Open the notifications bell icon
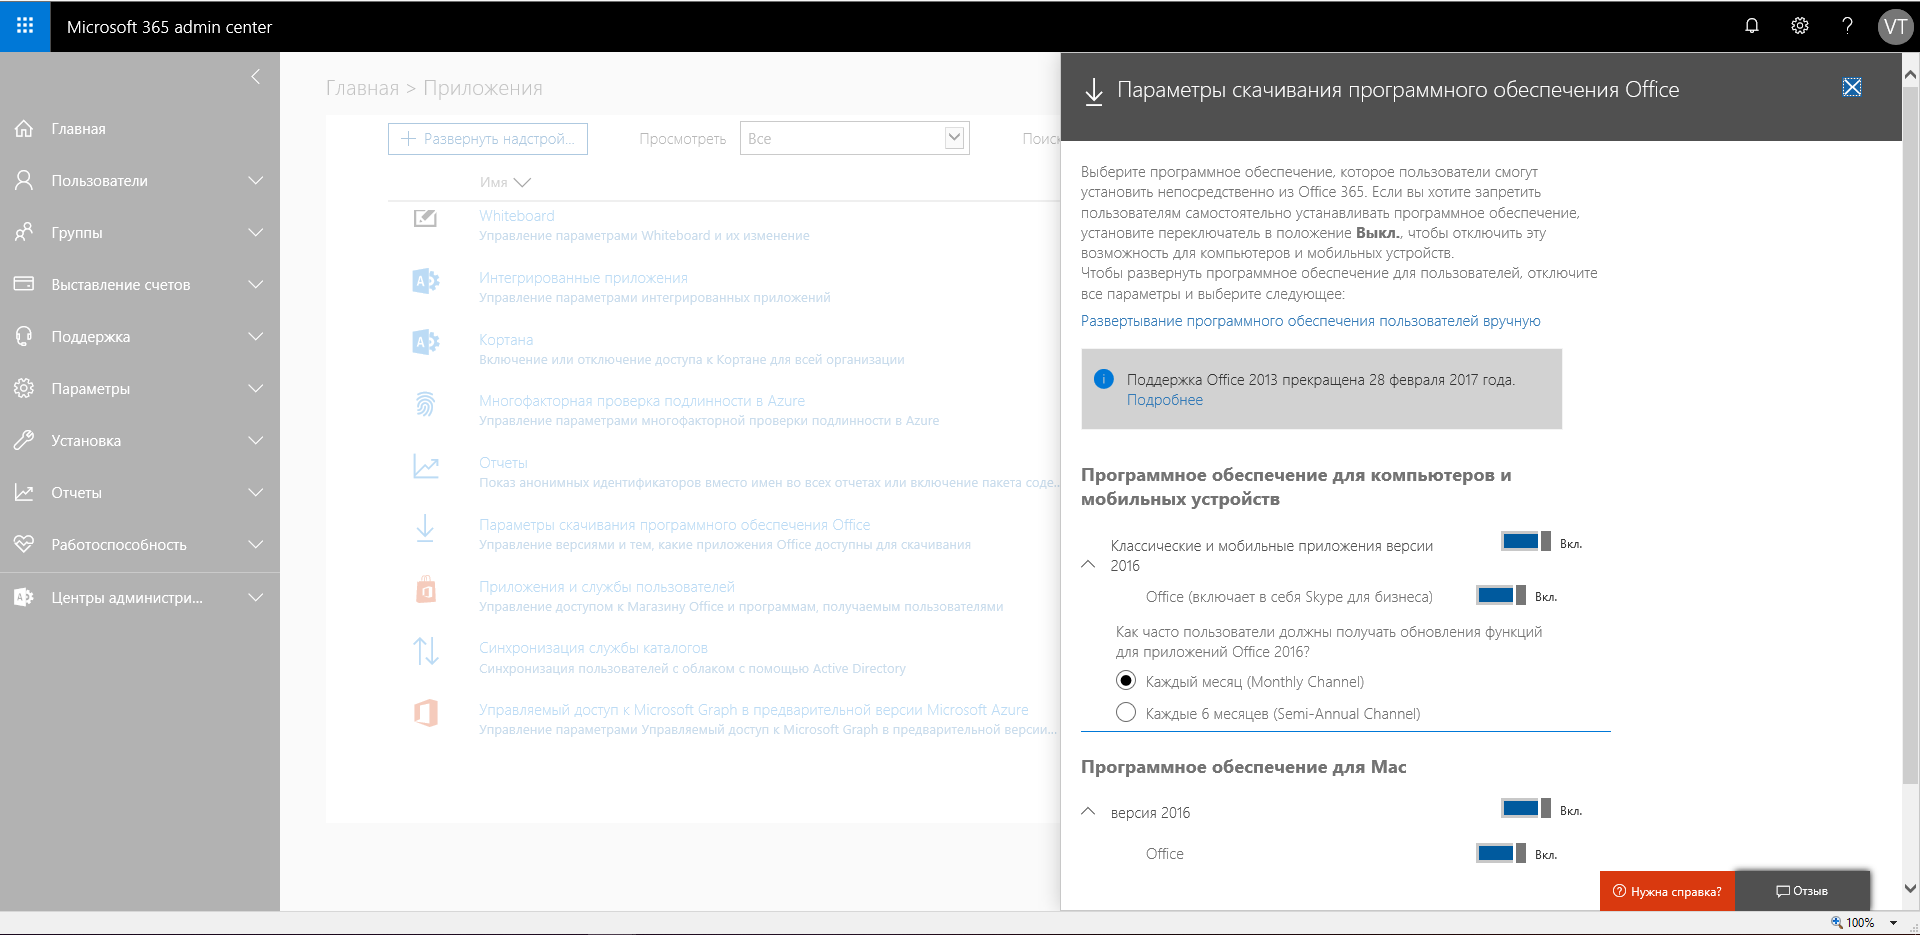Image resolution: width=1920 pixels, height=935 pixels. pos(1752,26)
